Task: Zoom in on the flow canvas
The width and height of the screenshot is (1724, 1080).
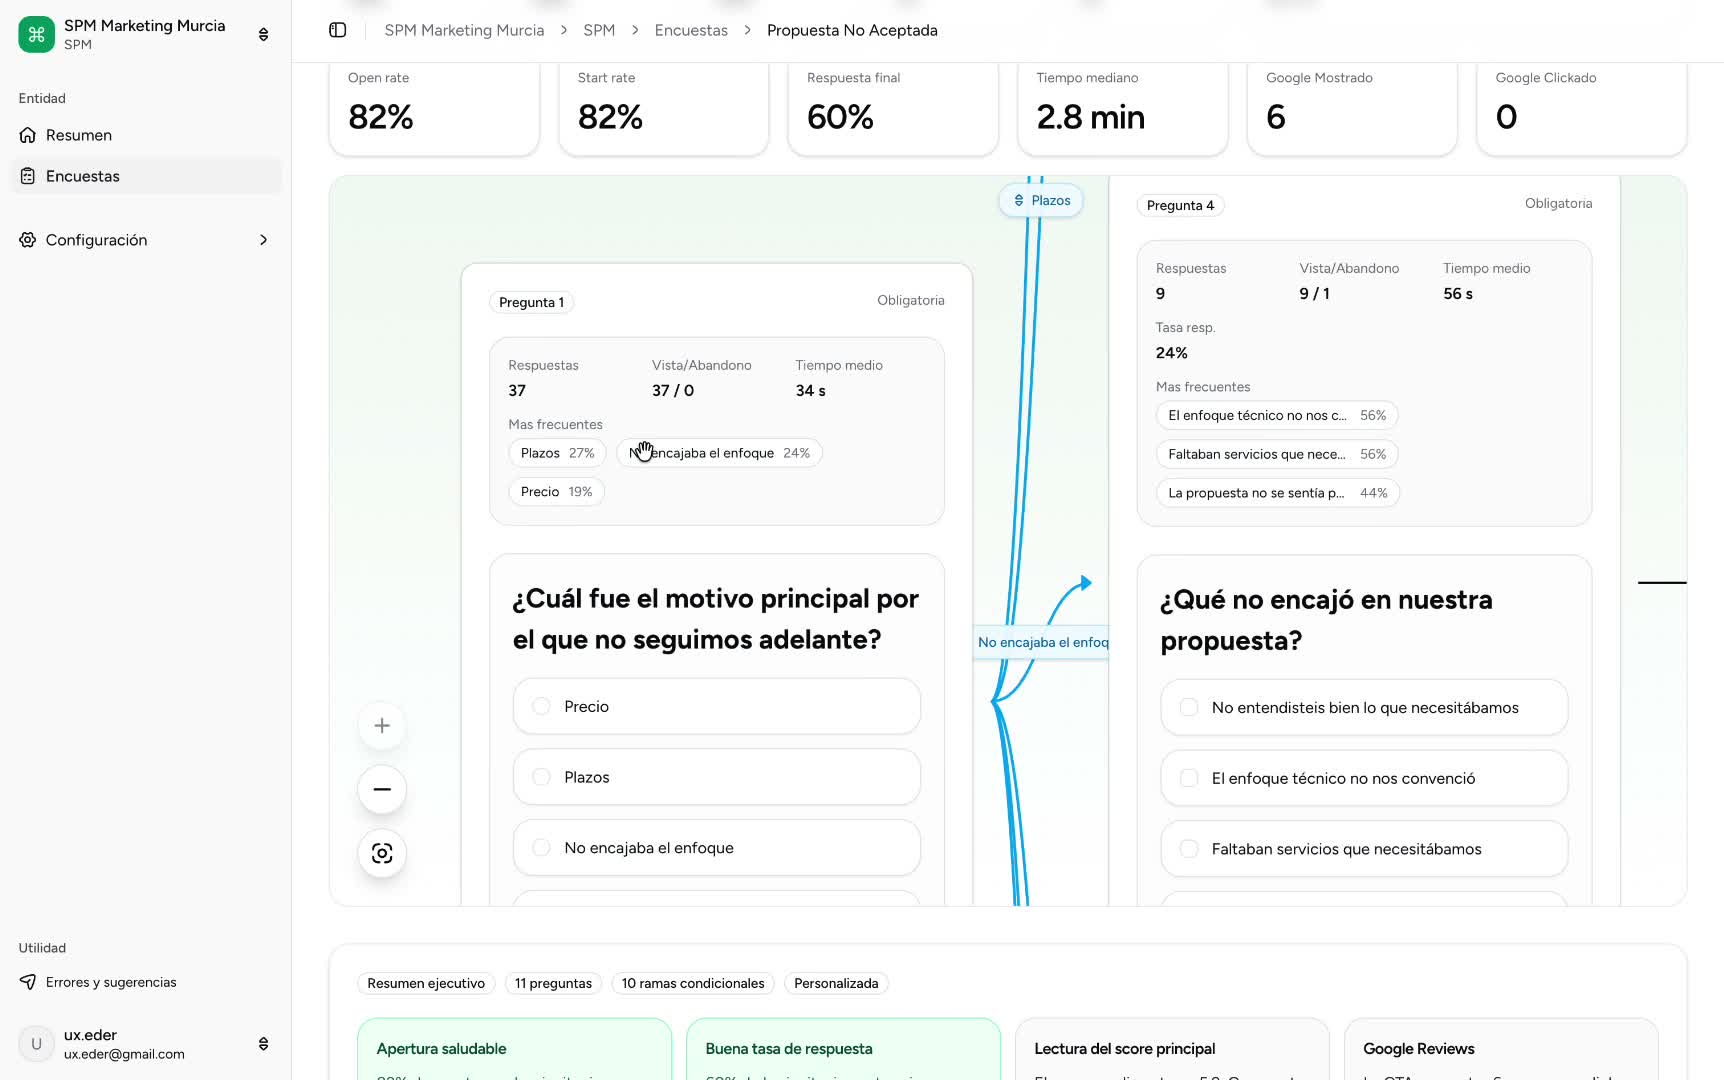Action: point(382,726)
